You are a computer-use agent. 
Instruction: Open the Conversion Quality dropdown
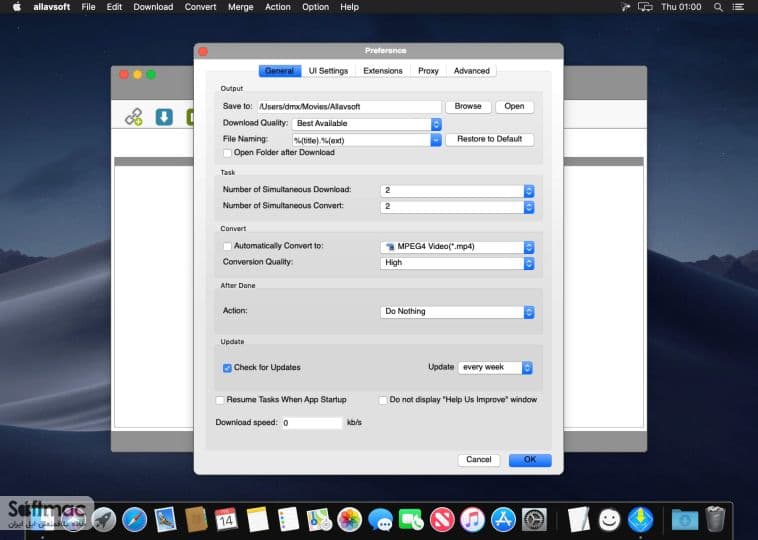point(457,263)
